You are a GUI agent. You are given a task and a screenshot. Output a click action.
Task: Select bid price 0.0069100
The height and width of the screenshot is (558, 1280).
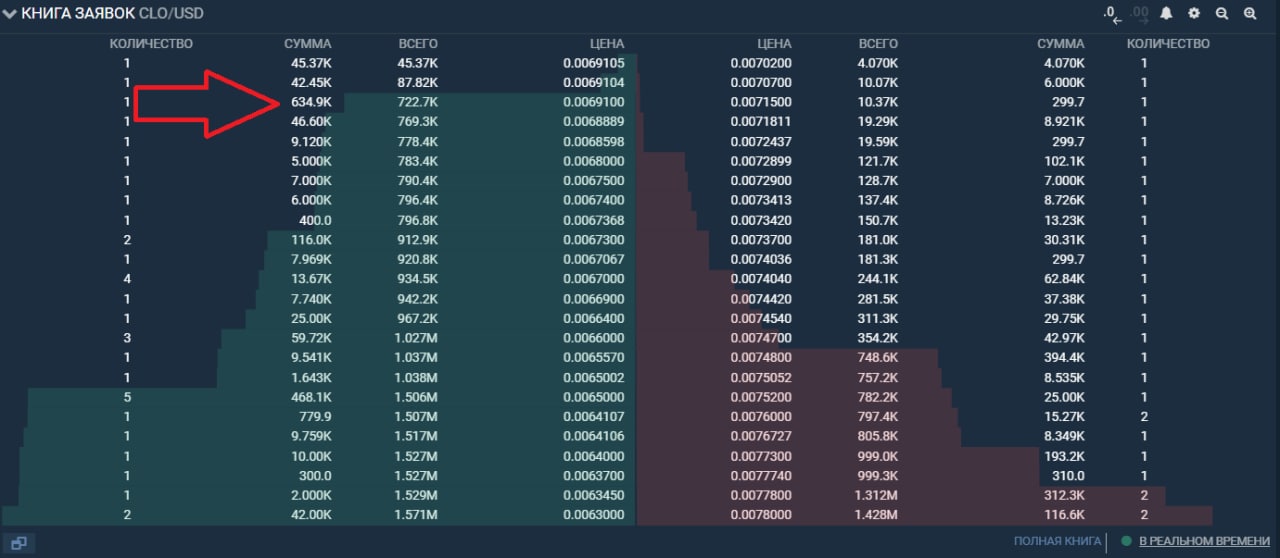pyautogui.click(x=593, y=102)
